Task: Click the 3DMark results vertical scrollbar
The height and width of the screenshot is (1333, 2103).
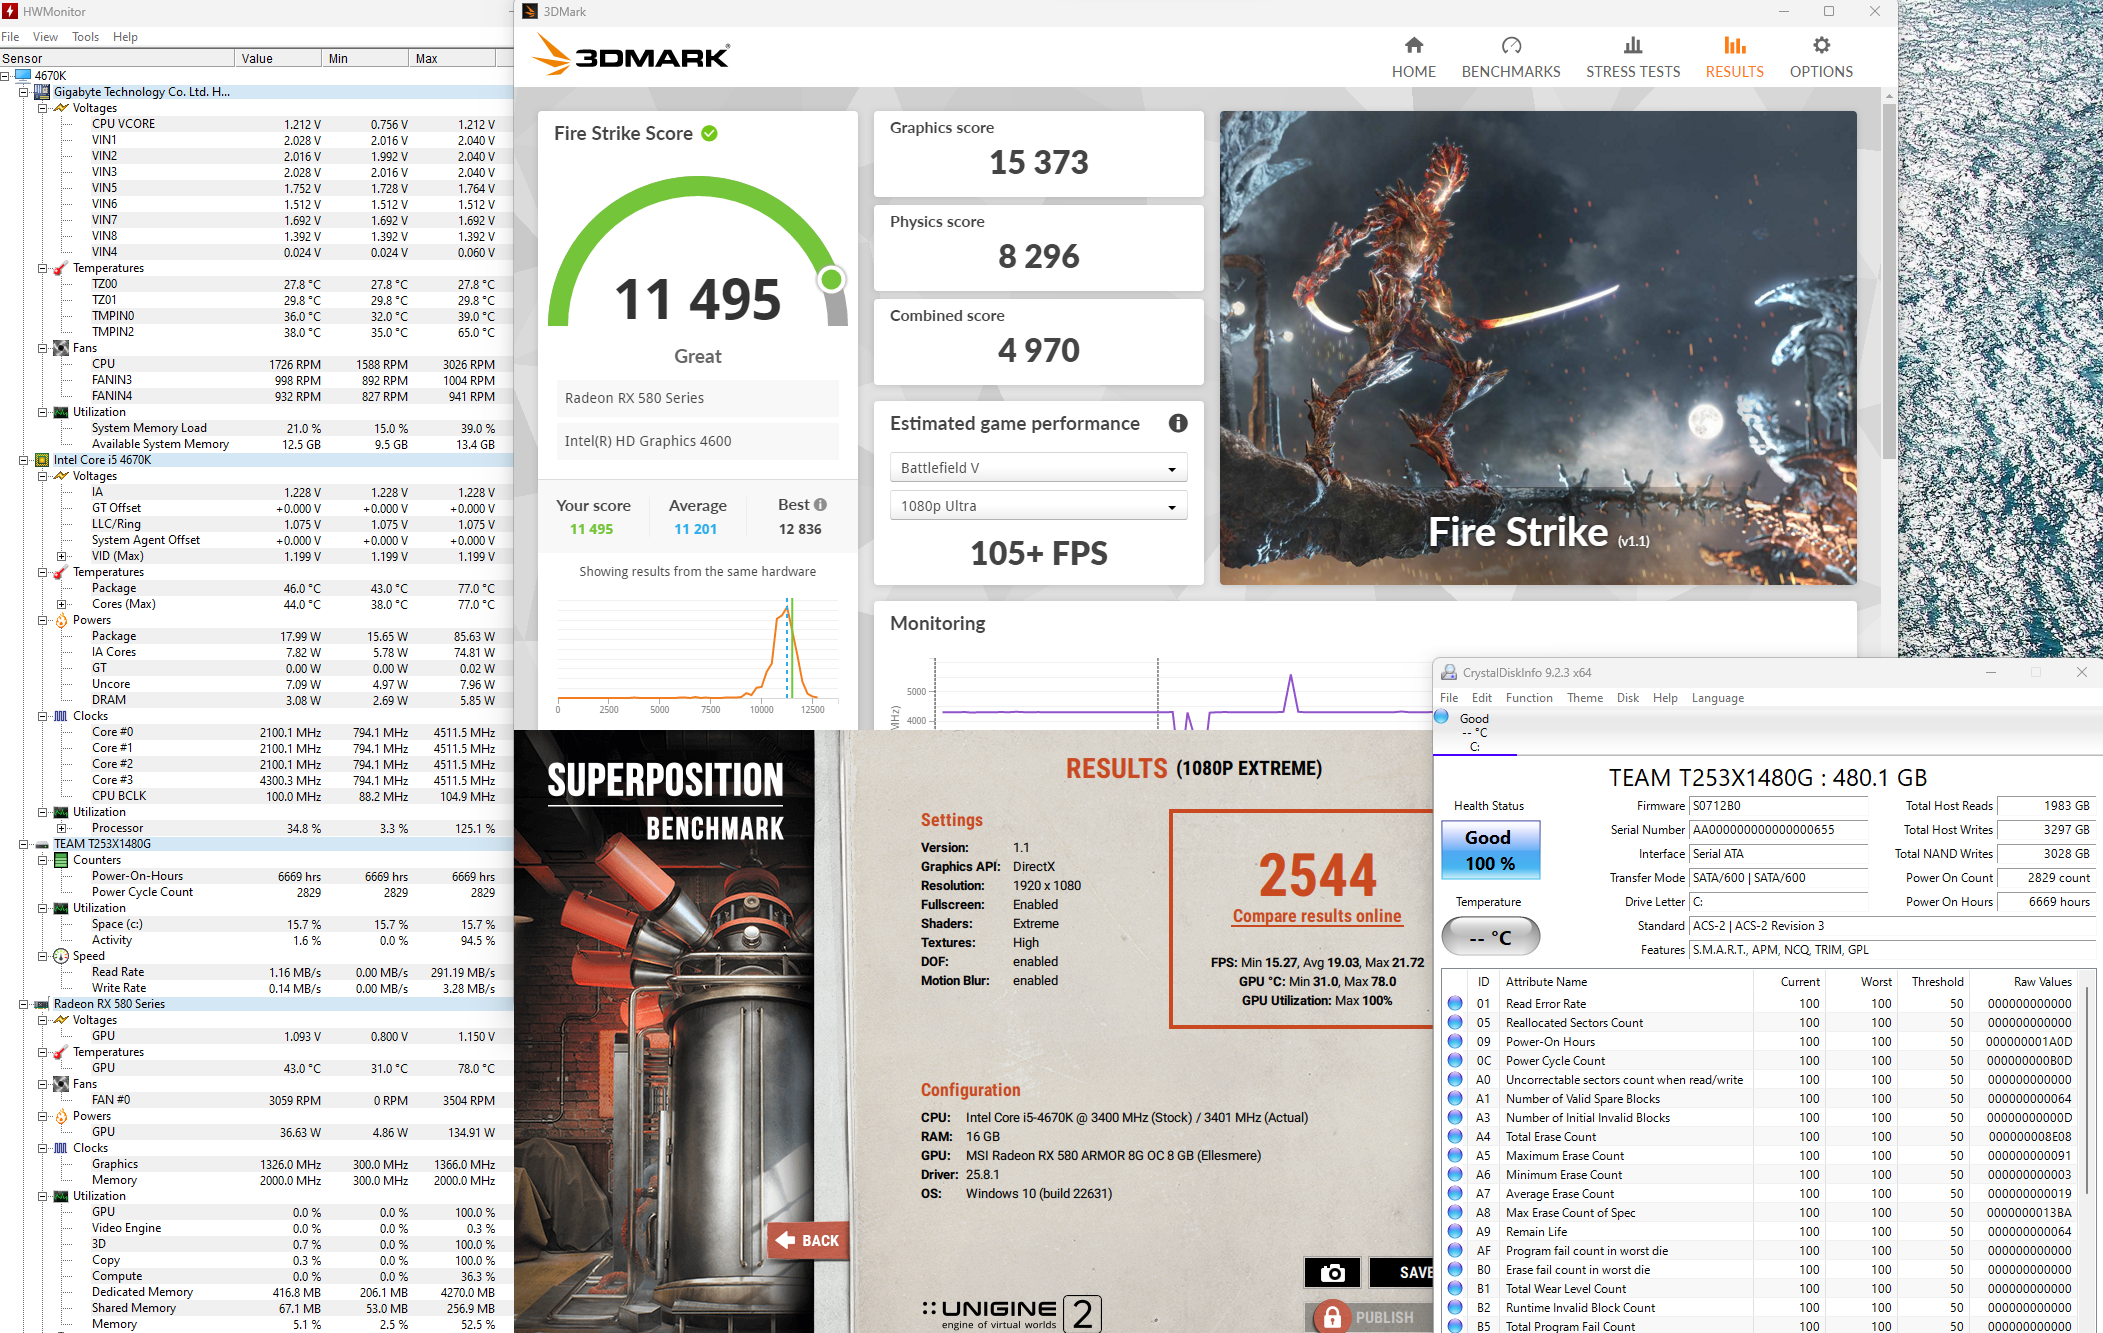Action: [x=1888, y=280]
